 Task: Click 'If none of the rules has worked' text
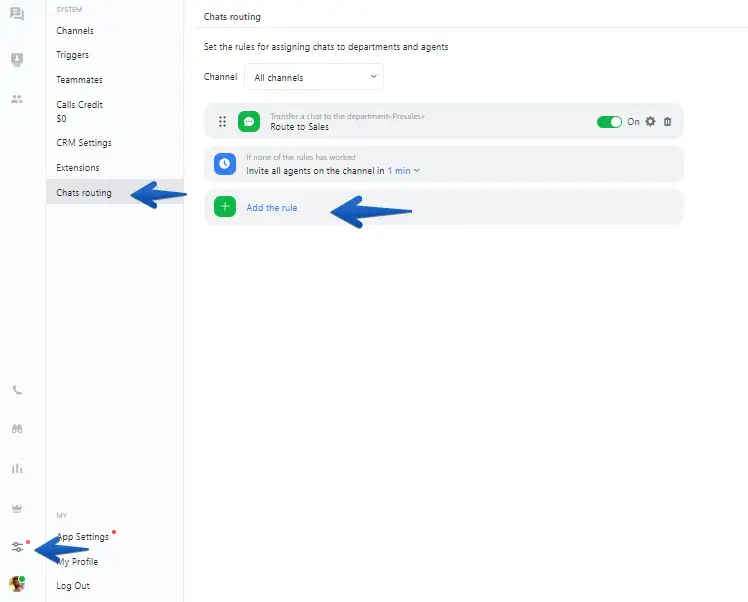(301, 157)
